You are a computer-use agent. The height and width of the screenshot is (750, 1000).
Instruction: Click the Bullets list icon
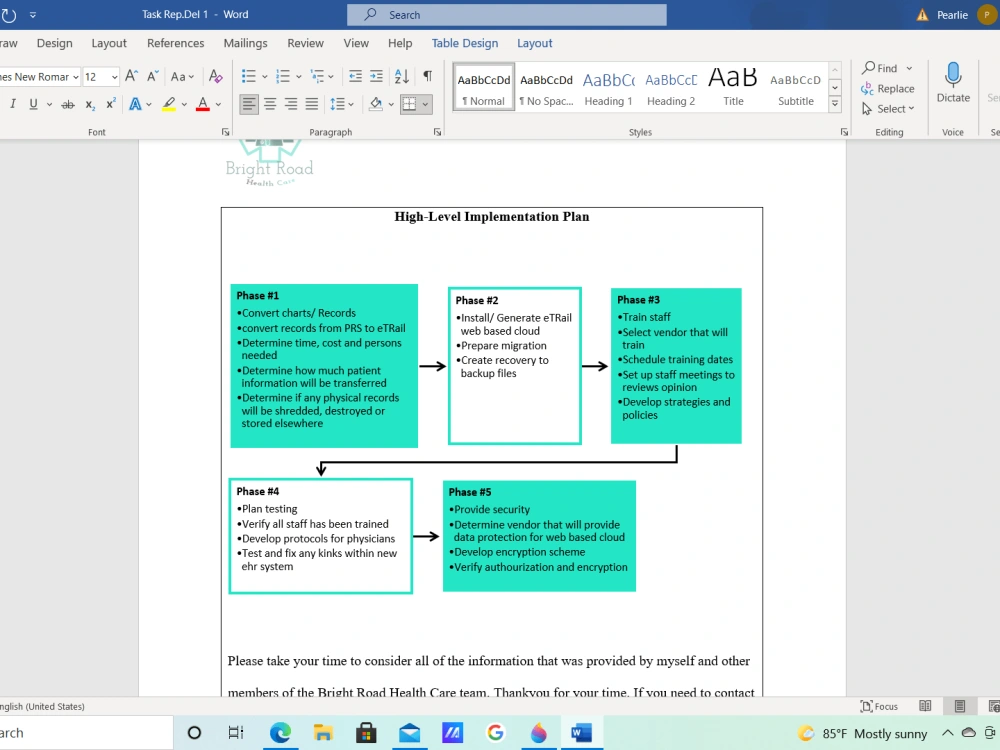tap(249, 77)
